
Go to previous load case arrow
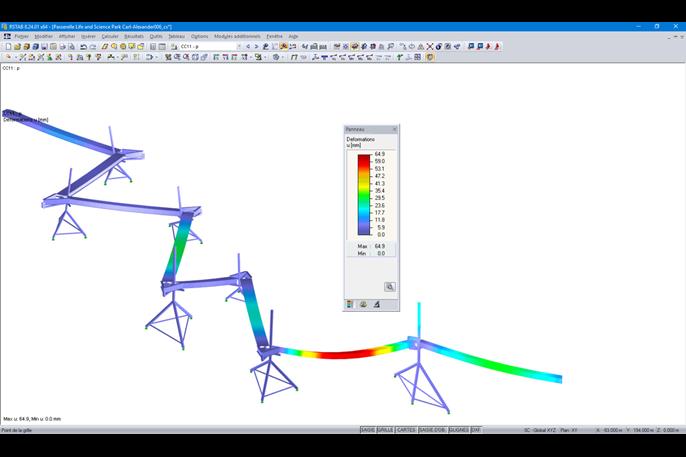248,46
